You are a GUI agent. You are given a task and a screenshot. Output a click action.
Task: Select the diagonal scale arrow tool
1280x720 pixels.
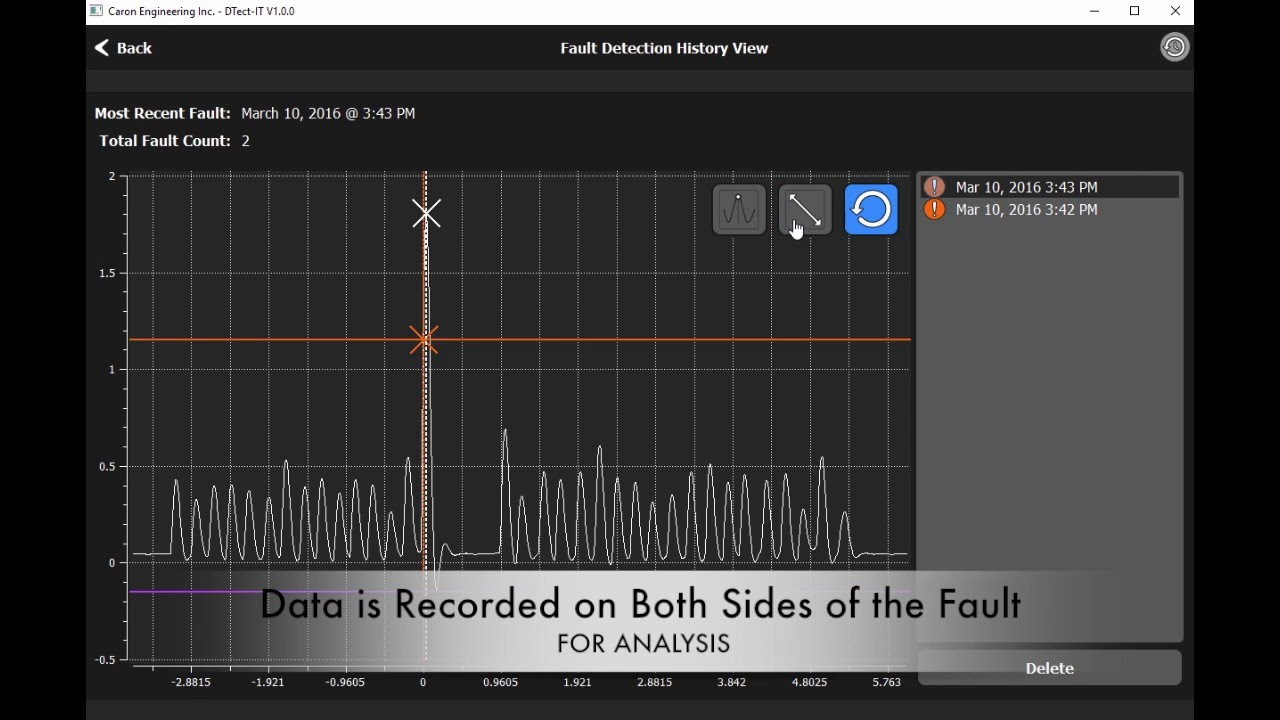coord(805,210)
